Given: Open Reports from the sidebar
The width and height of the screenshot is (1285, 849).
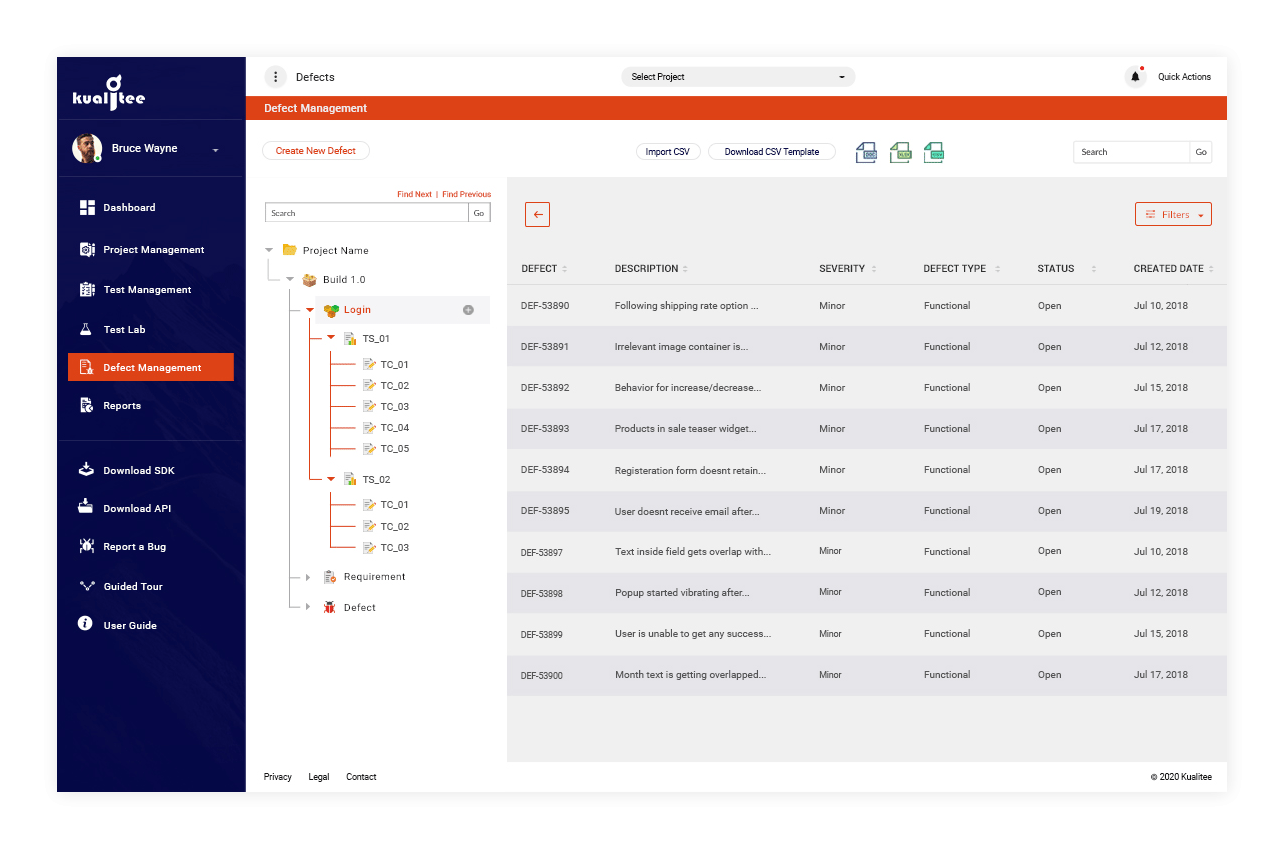Looking at the screenshot, I should [122, 405].
